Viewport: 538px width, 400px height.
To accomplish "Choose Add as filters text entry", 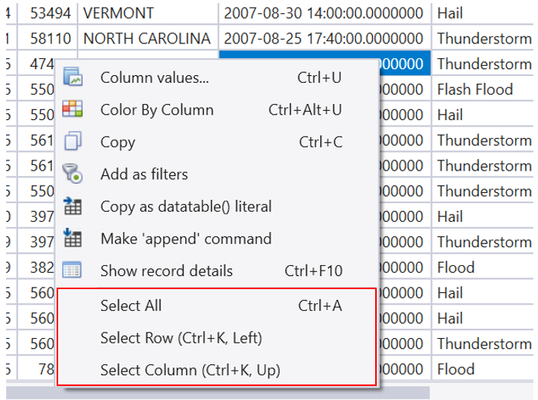I will click(144, 174).
